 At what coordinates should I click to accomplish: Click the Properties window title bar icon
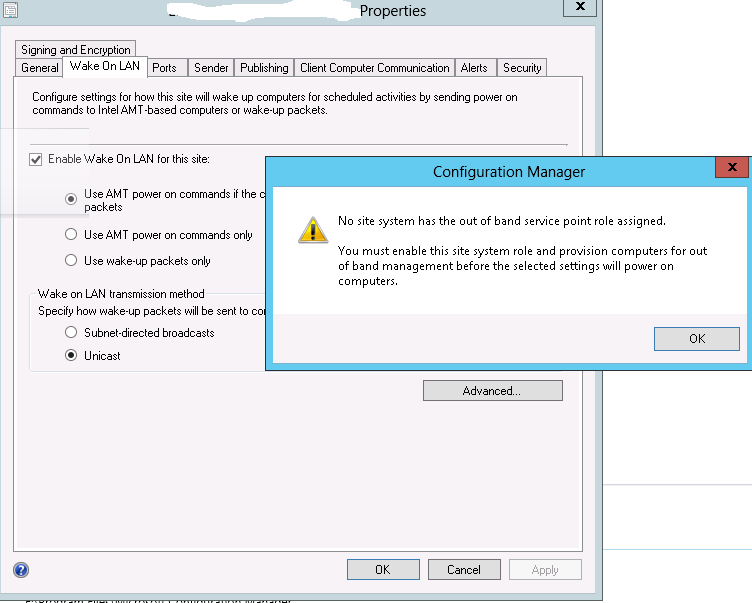coord(11,10)
